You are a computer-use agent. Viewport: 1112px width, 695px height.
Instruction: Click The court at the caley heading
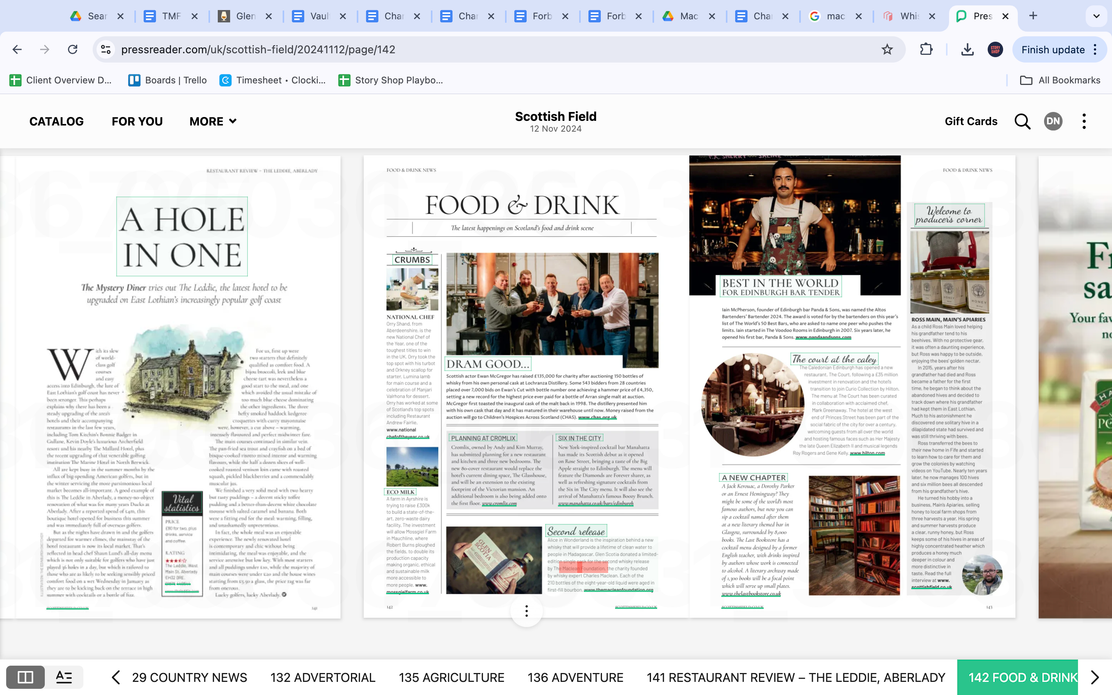pyautogui.click(x=834, y=359)
